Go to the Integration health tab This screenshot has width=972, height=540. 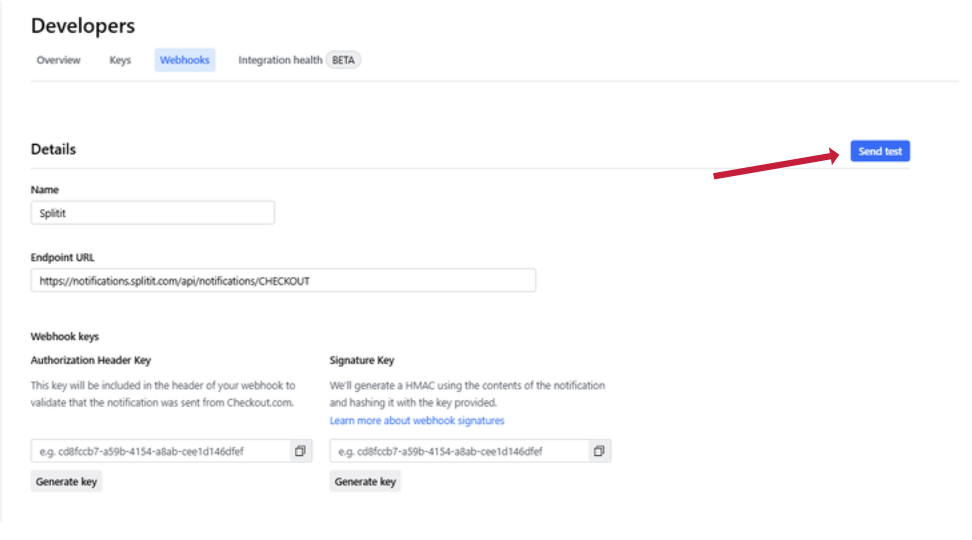pyautogui.click(x=280, y=60)
